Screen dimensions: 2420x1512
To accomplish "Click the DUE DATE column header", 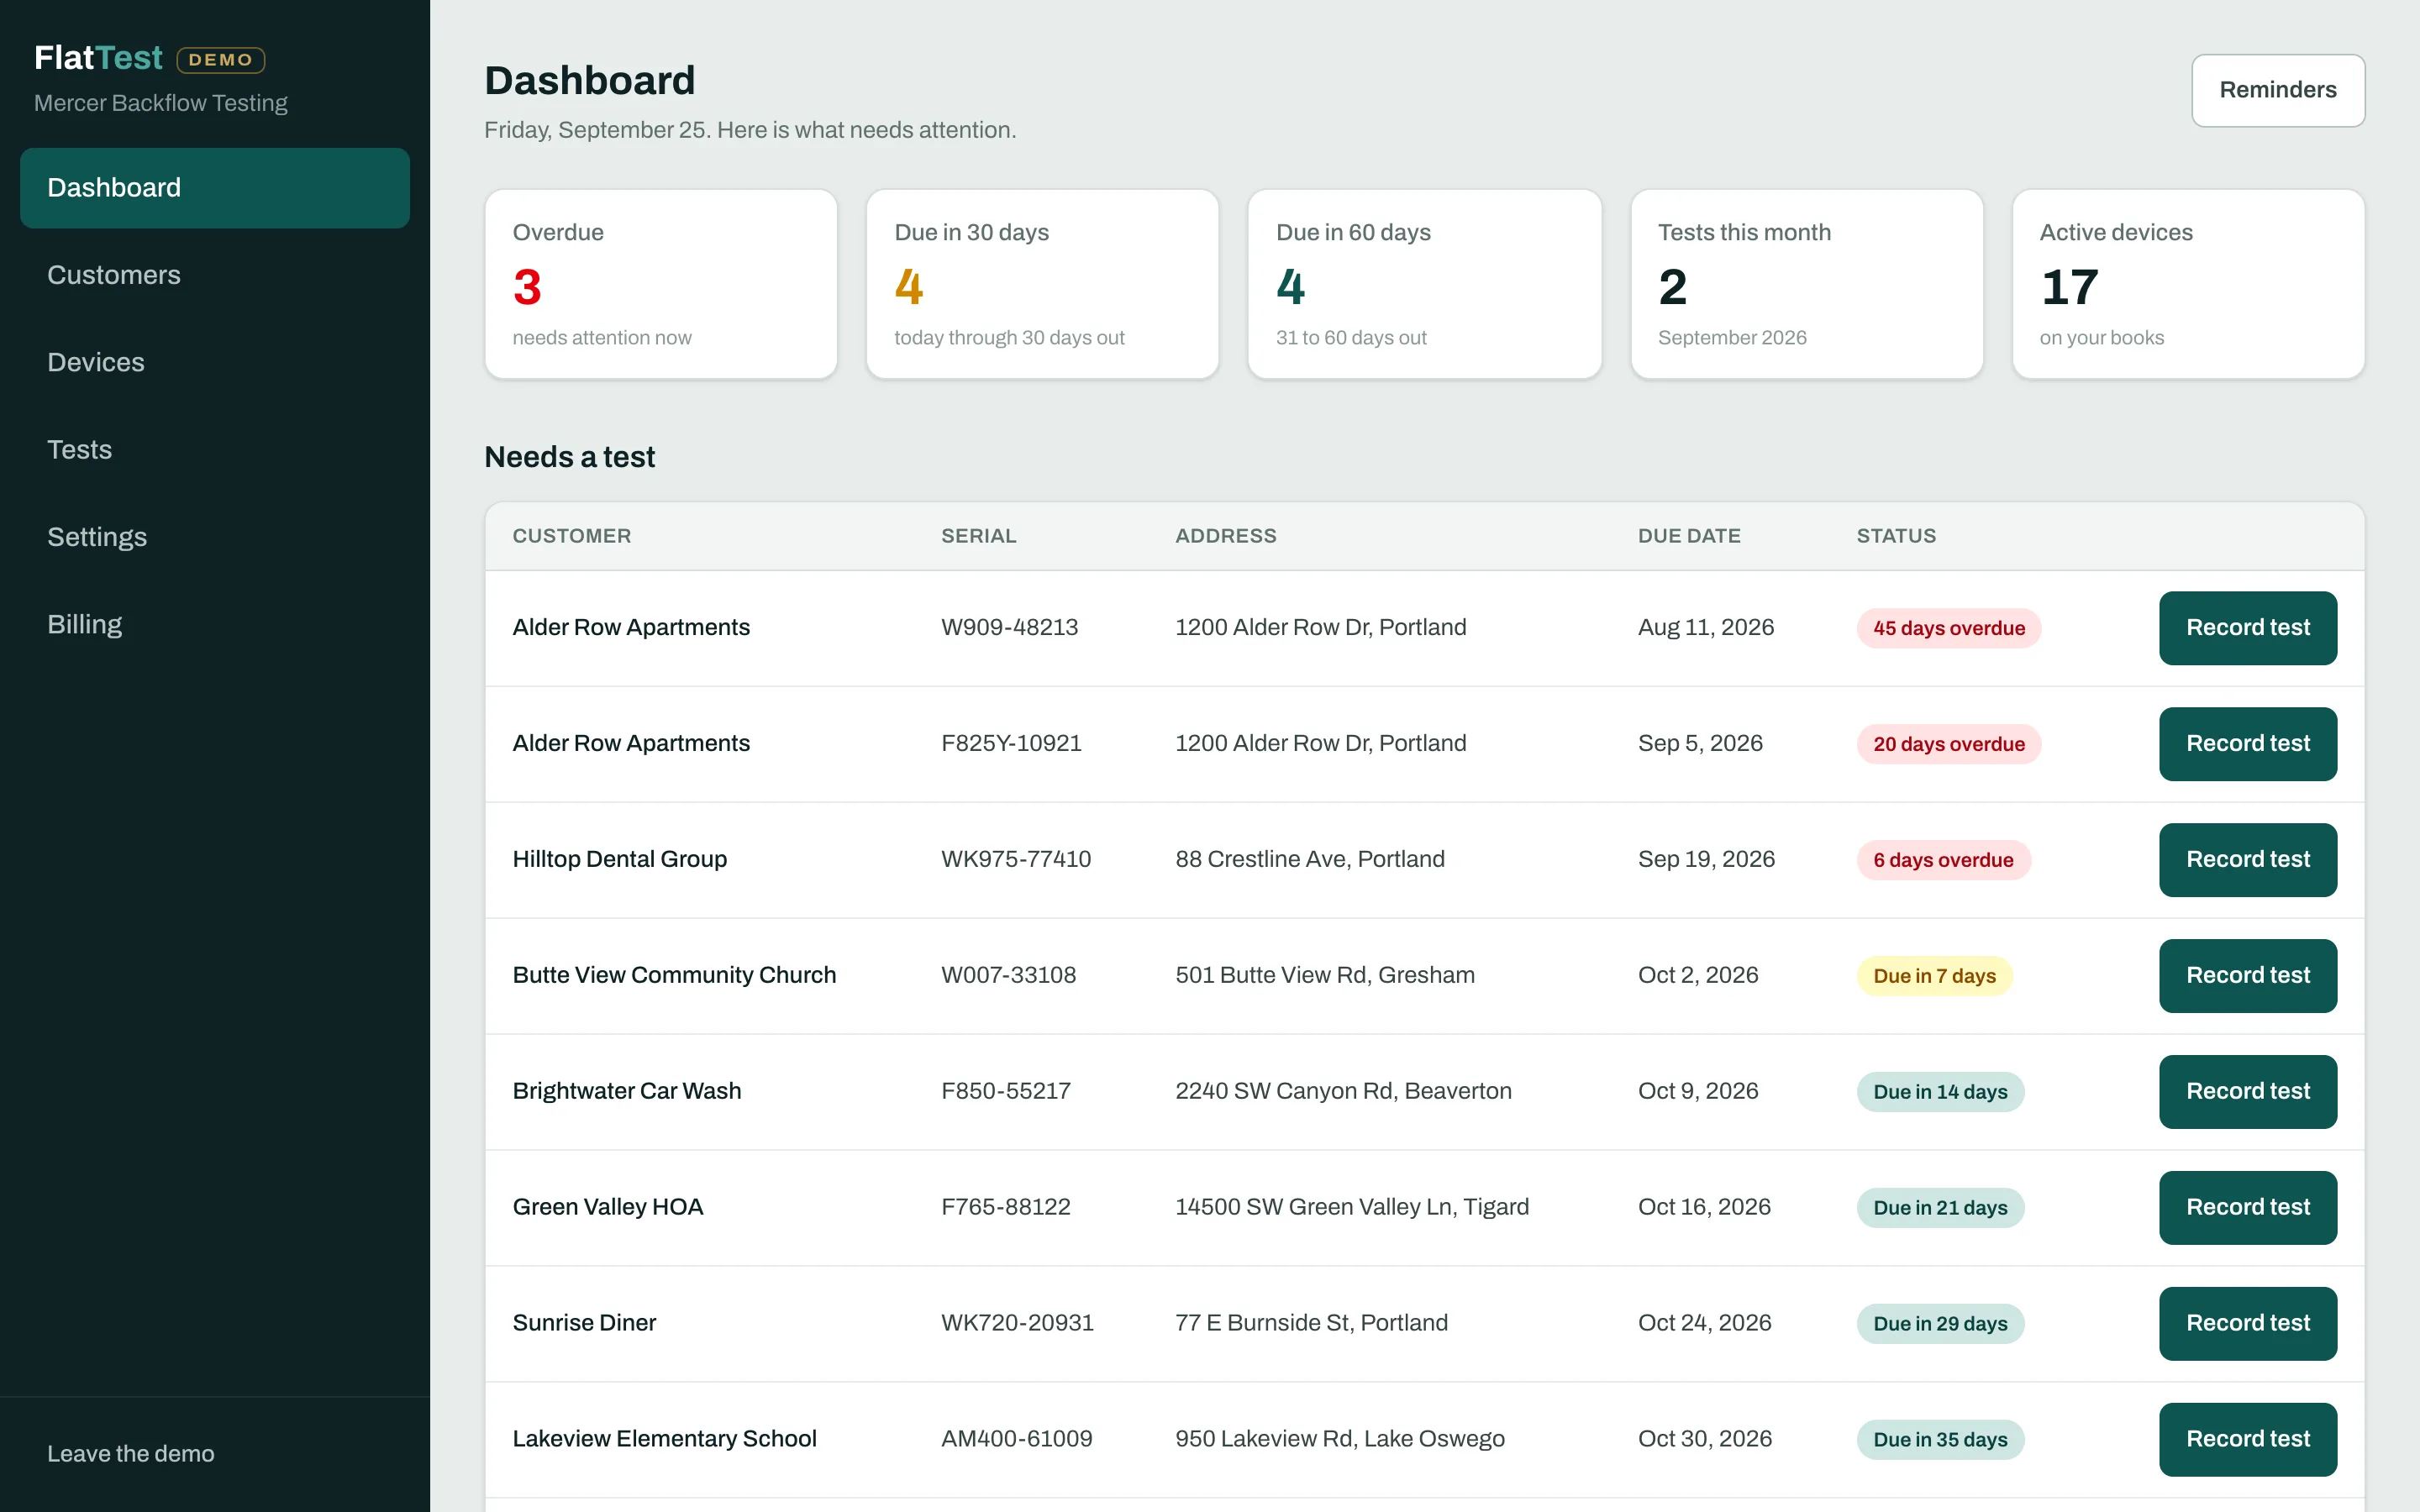I will [x=1689, y=536].
